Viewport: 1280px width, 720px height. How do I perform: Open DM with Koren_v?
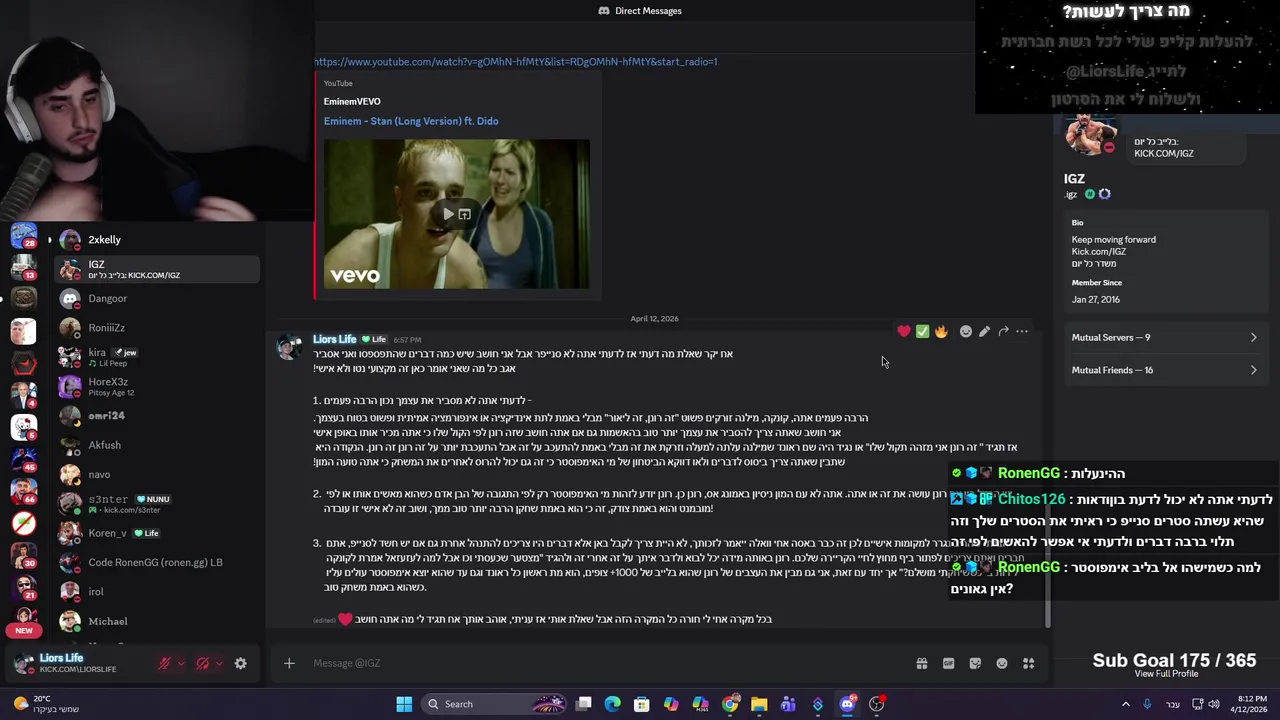(x=158, y=533)
